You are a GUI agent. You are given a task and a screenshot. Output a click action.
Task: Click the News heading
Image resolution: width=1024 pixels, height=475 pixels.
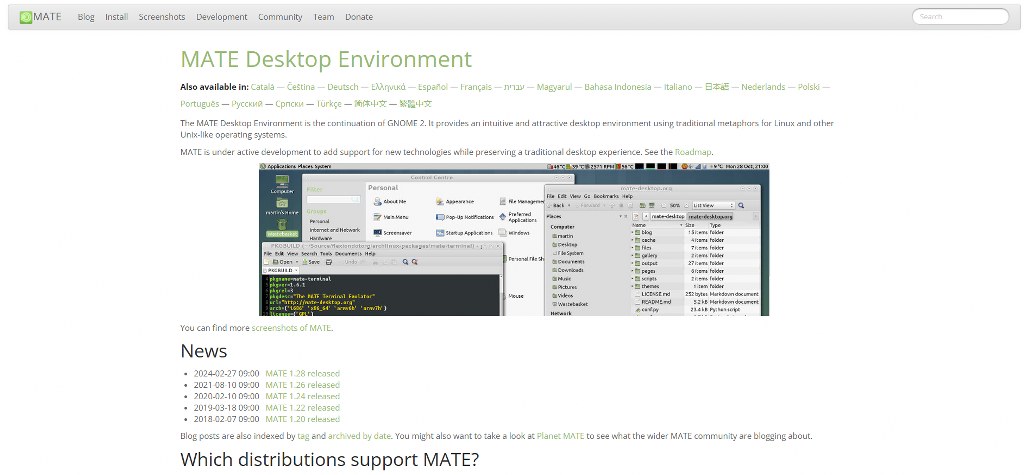[204, 351]
